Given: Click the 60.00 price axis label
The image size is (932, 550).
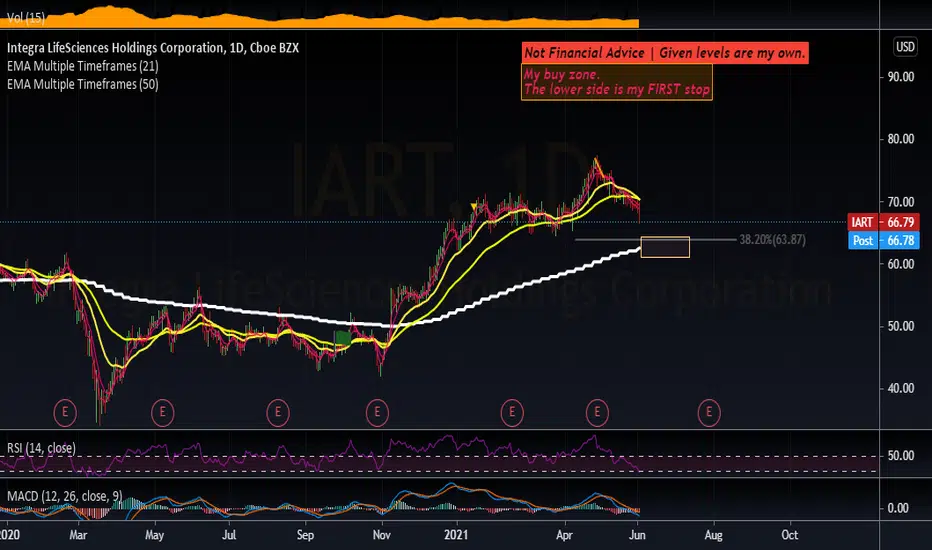Looking at the screenshot, I should [900, 264].
